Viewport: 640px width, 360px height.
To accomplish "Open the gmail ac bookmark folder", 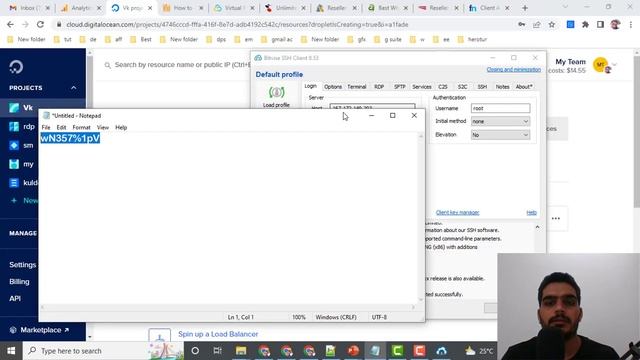I will [278, 40].
